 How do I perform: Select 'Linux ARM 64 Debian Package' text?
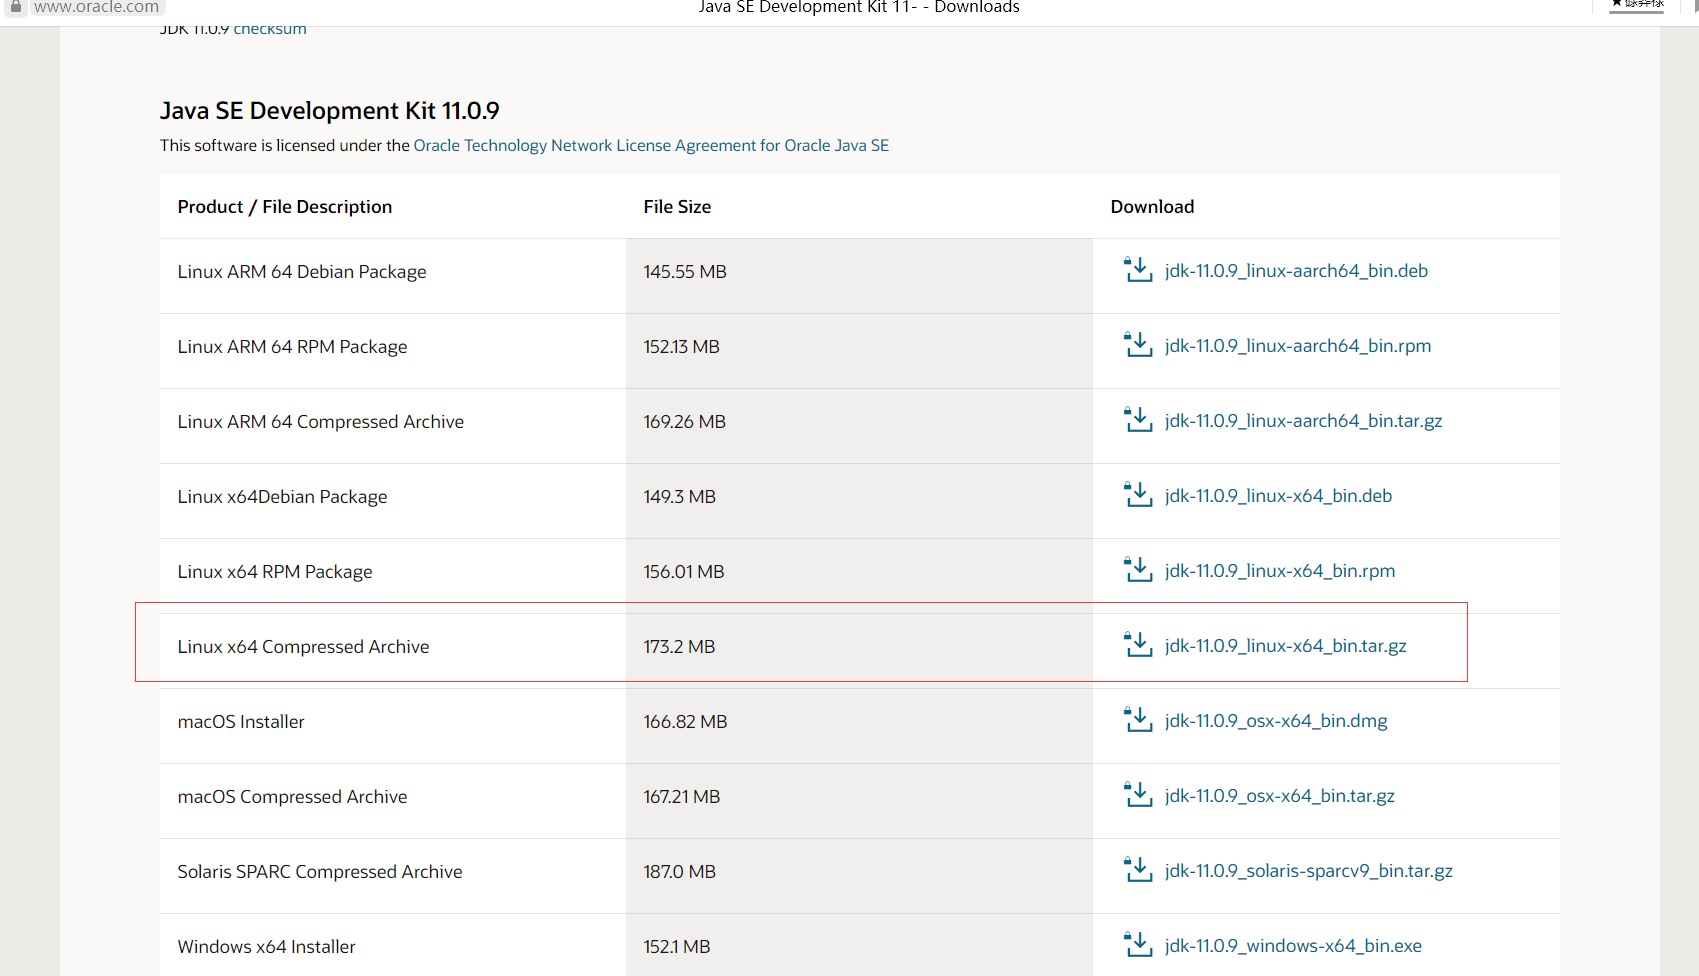pos(302,272)
